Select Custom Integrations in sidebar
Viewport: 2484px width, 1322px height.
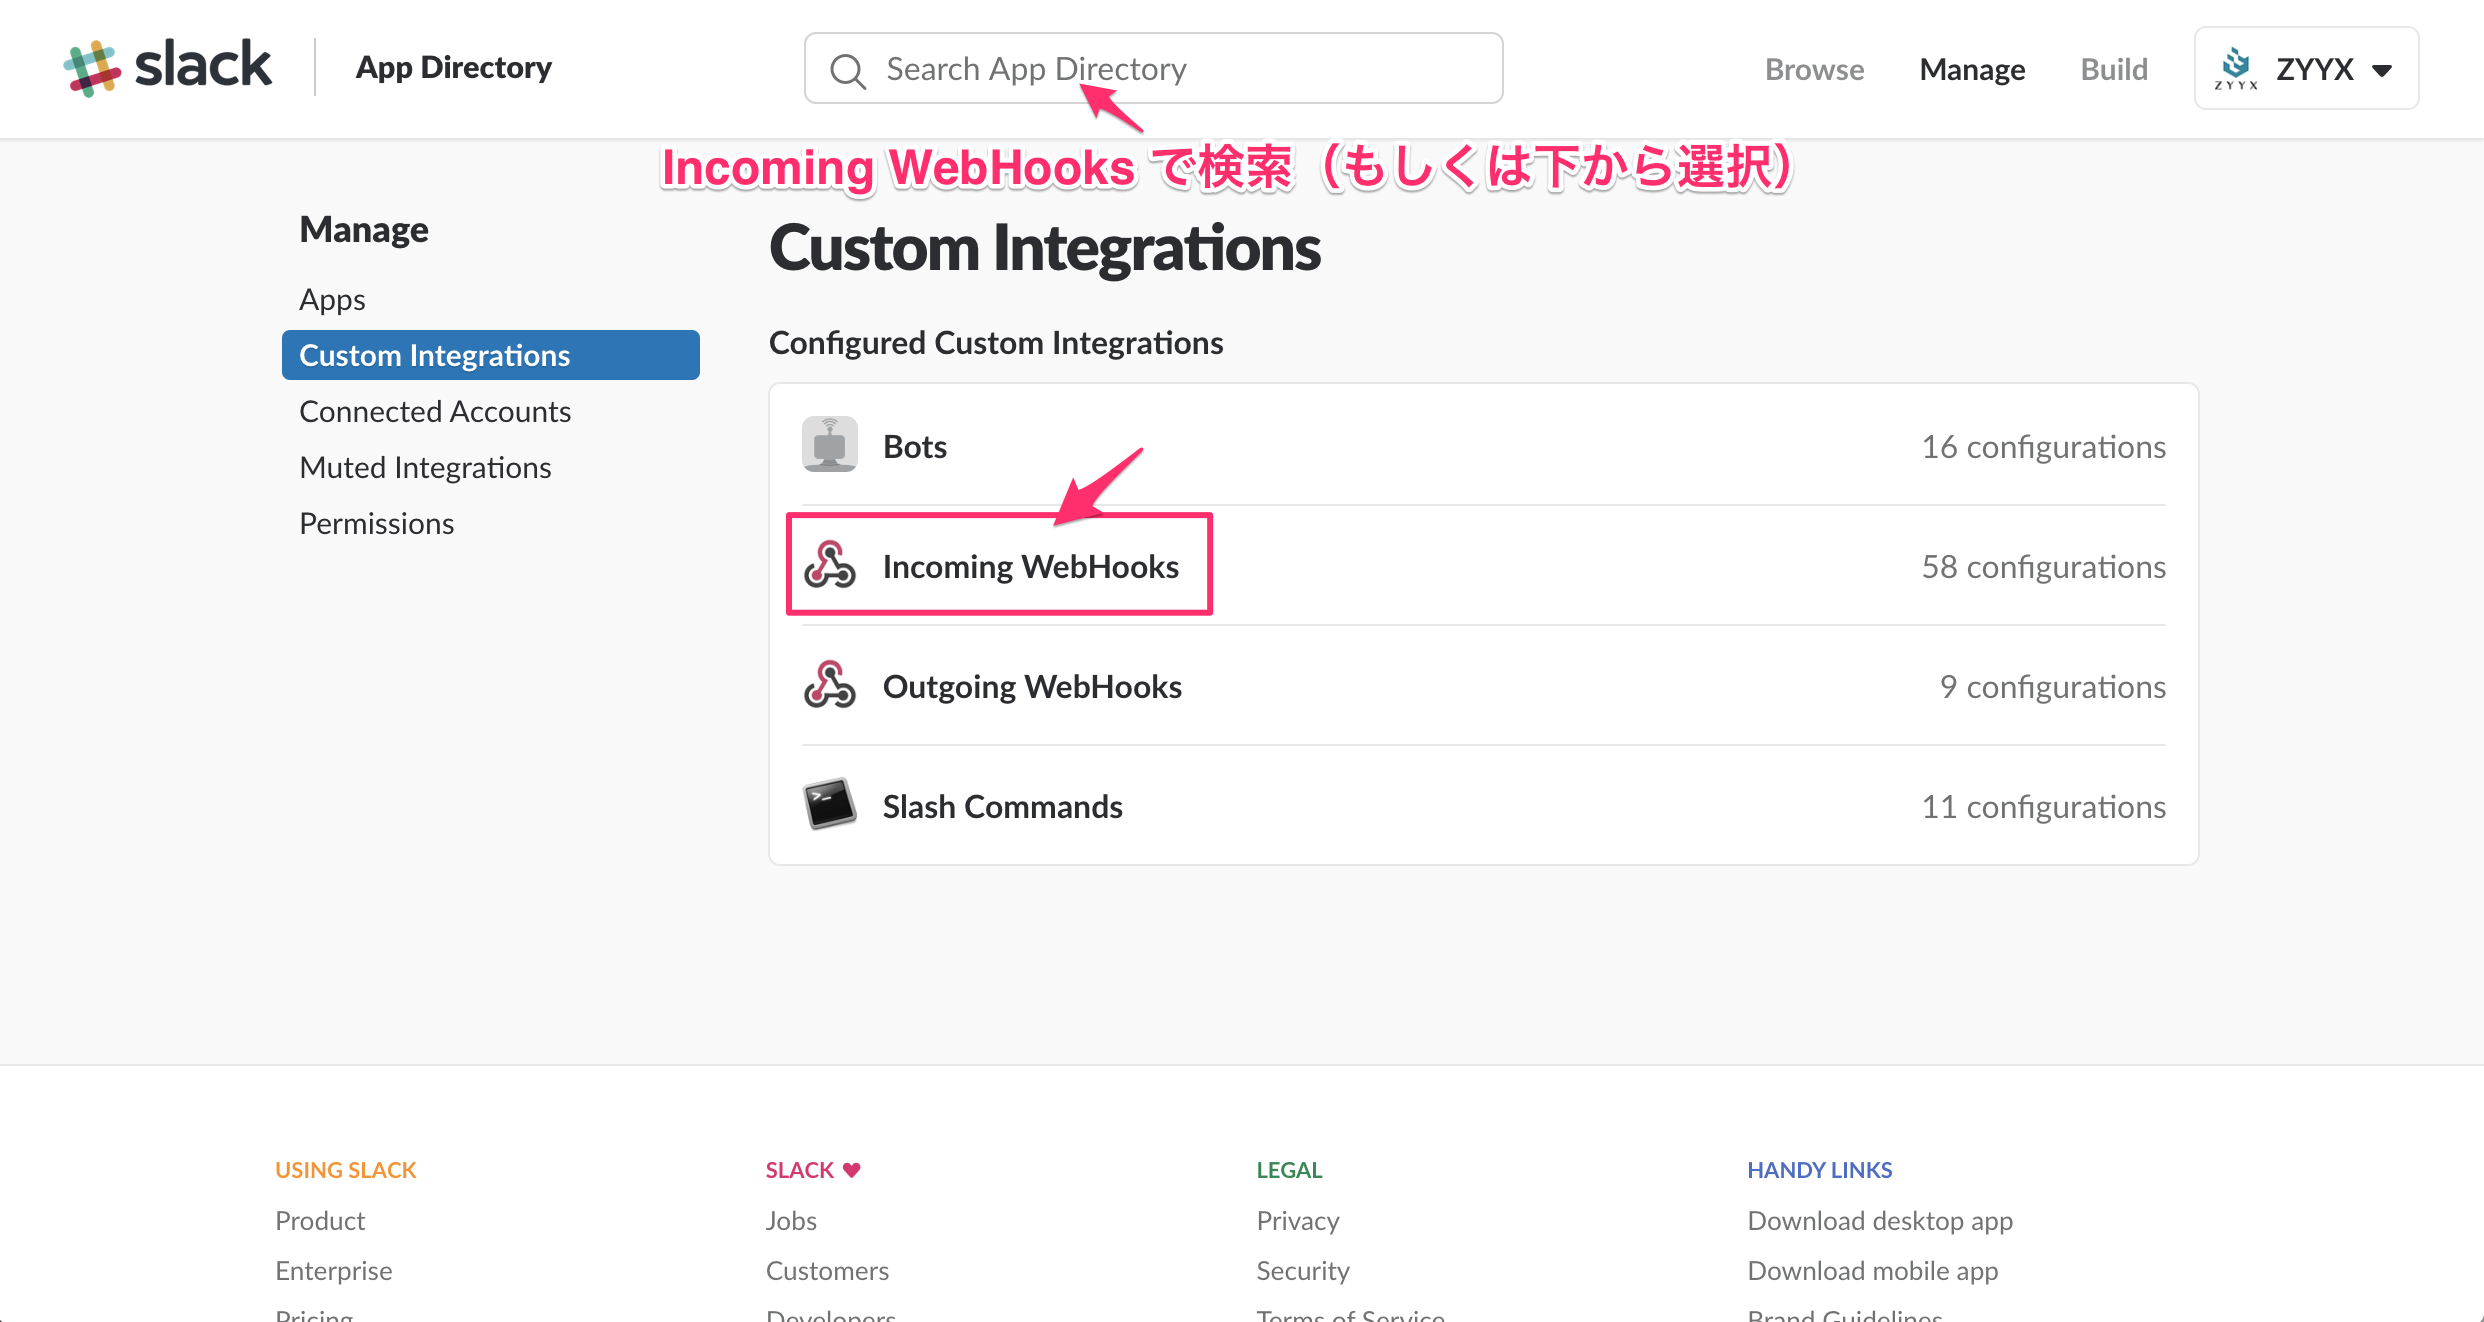[x=491, y=355]
